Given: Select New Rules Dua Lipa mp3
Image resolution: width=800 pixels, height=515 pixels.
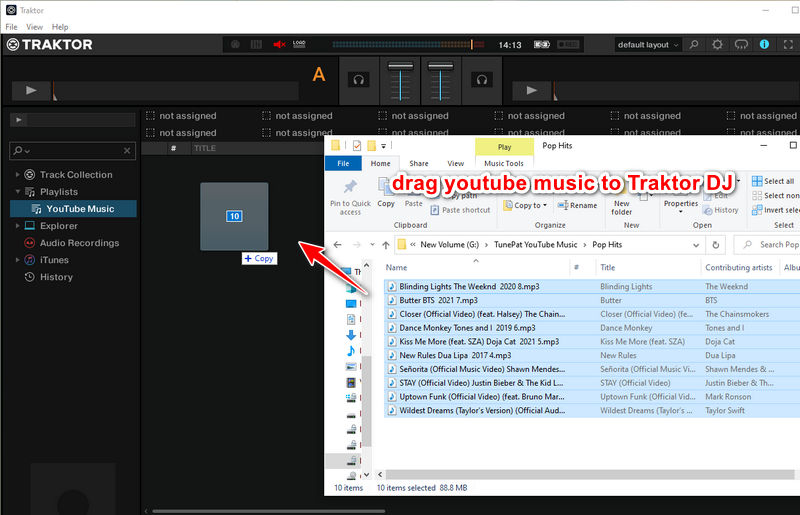Looking at the screenshot, I should (455, 355).
